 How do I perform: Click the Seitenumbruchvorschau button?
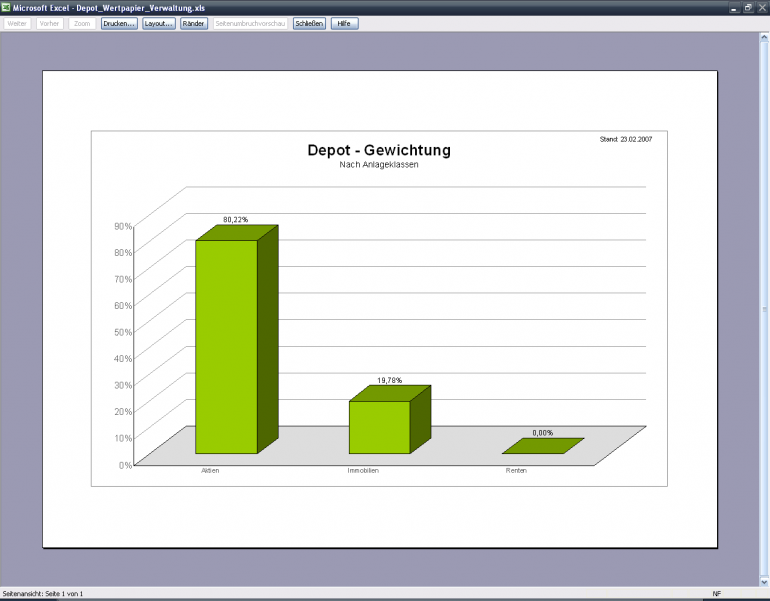coord(250,24)
